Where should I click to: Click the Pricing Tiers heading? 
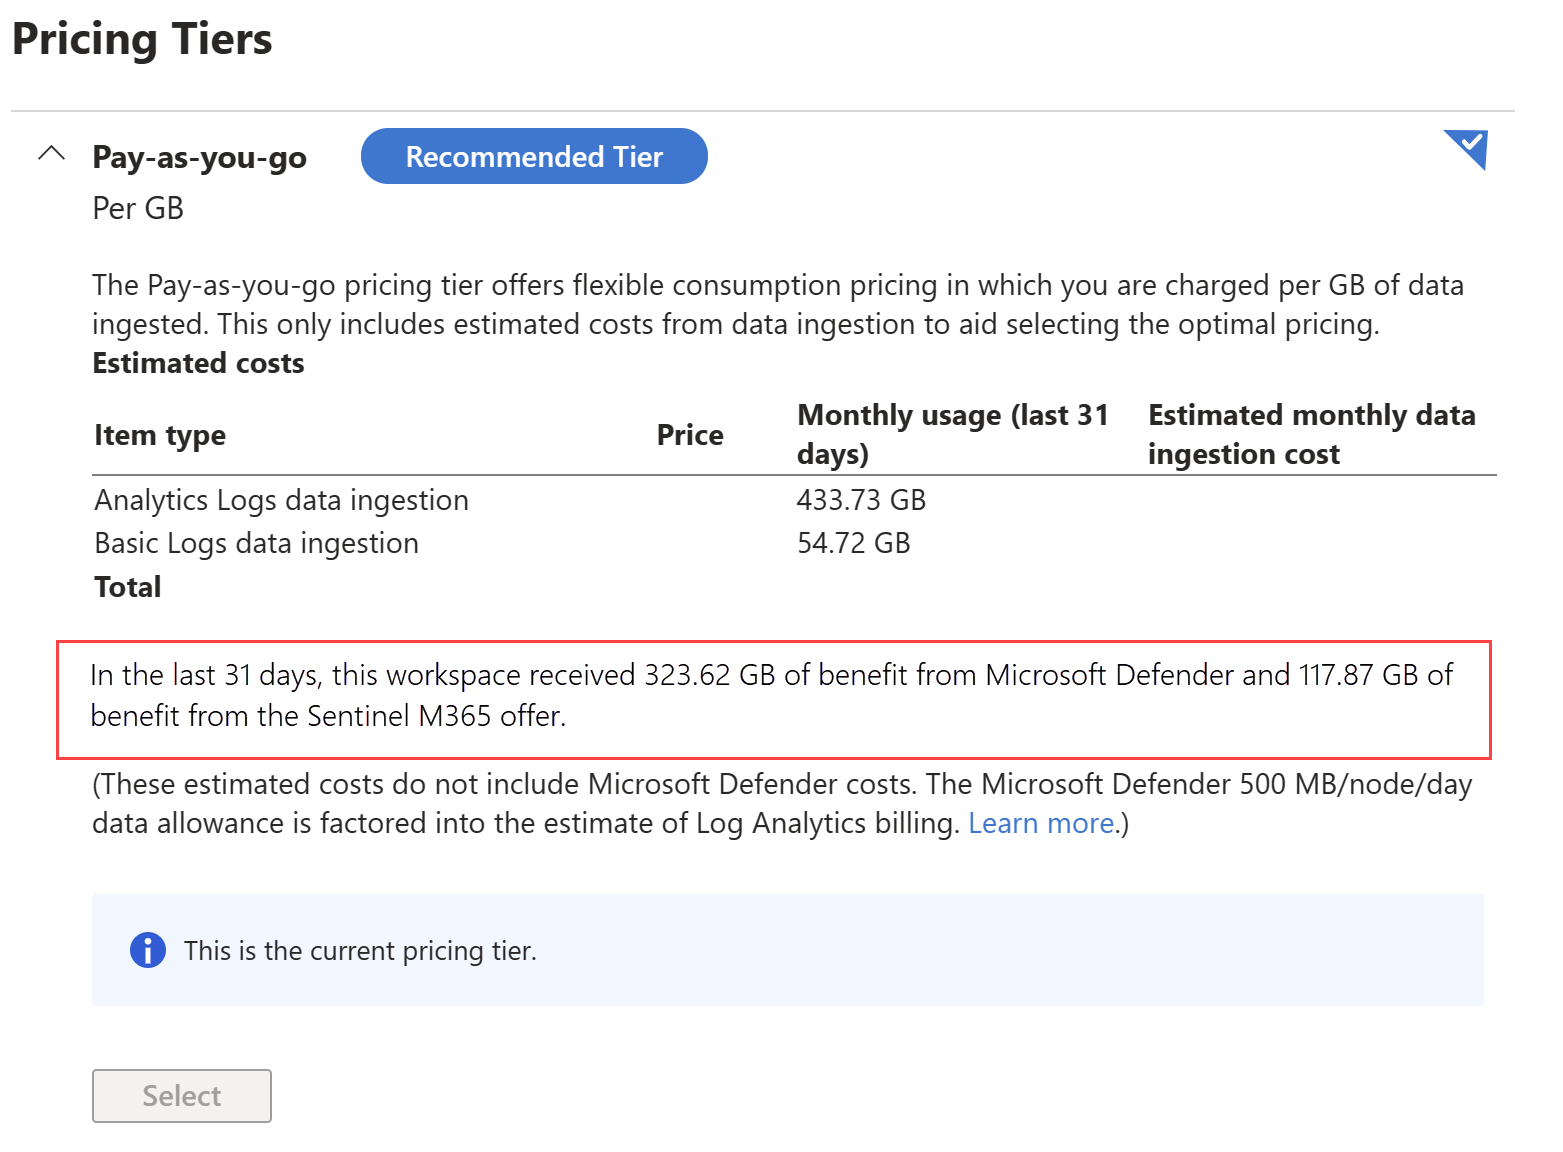coord(142,40)
